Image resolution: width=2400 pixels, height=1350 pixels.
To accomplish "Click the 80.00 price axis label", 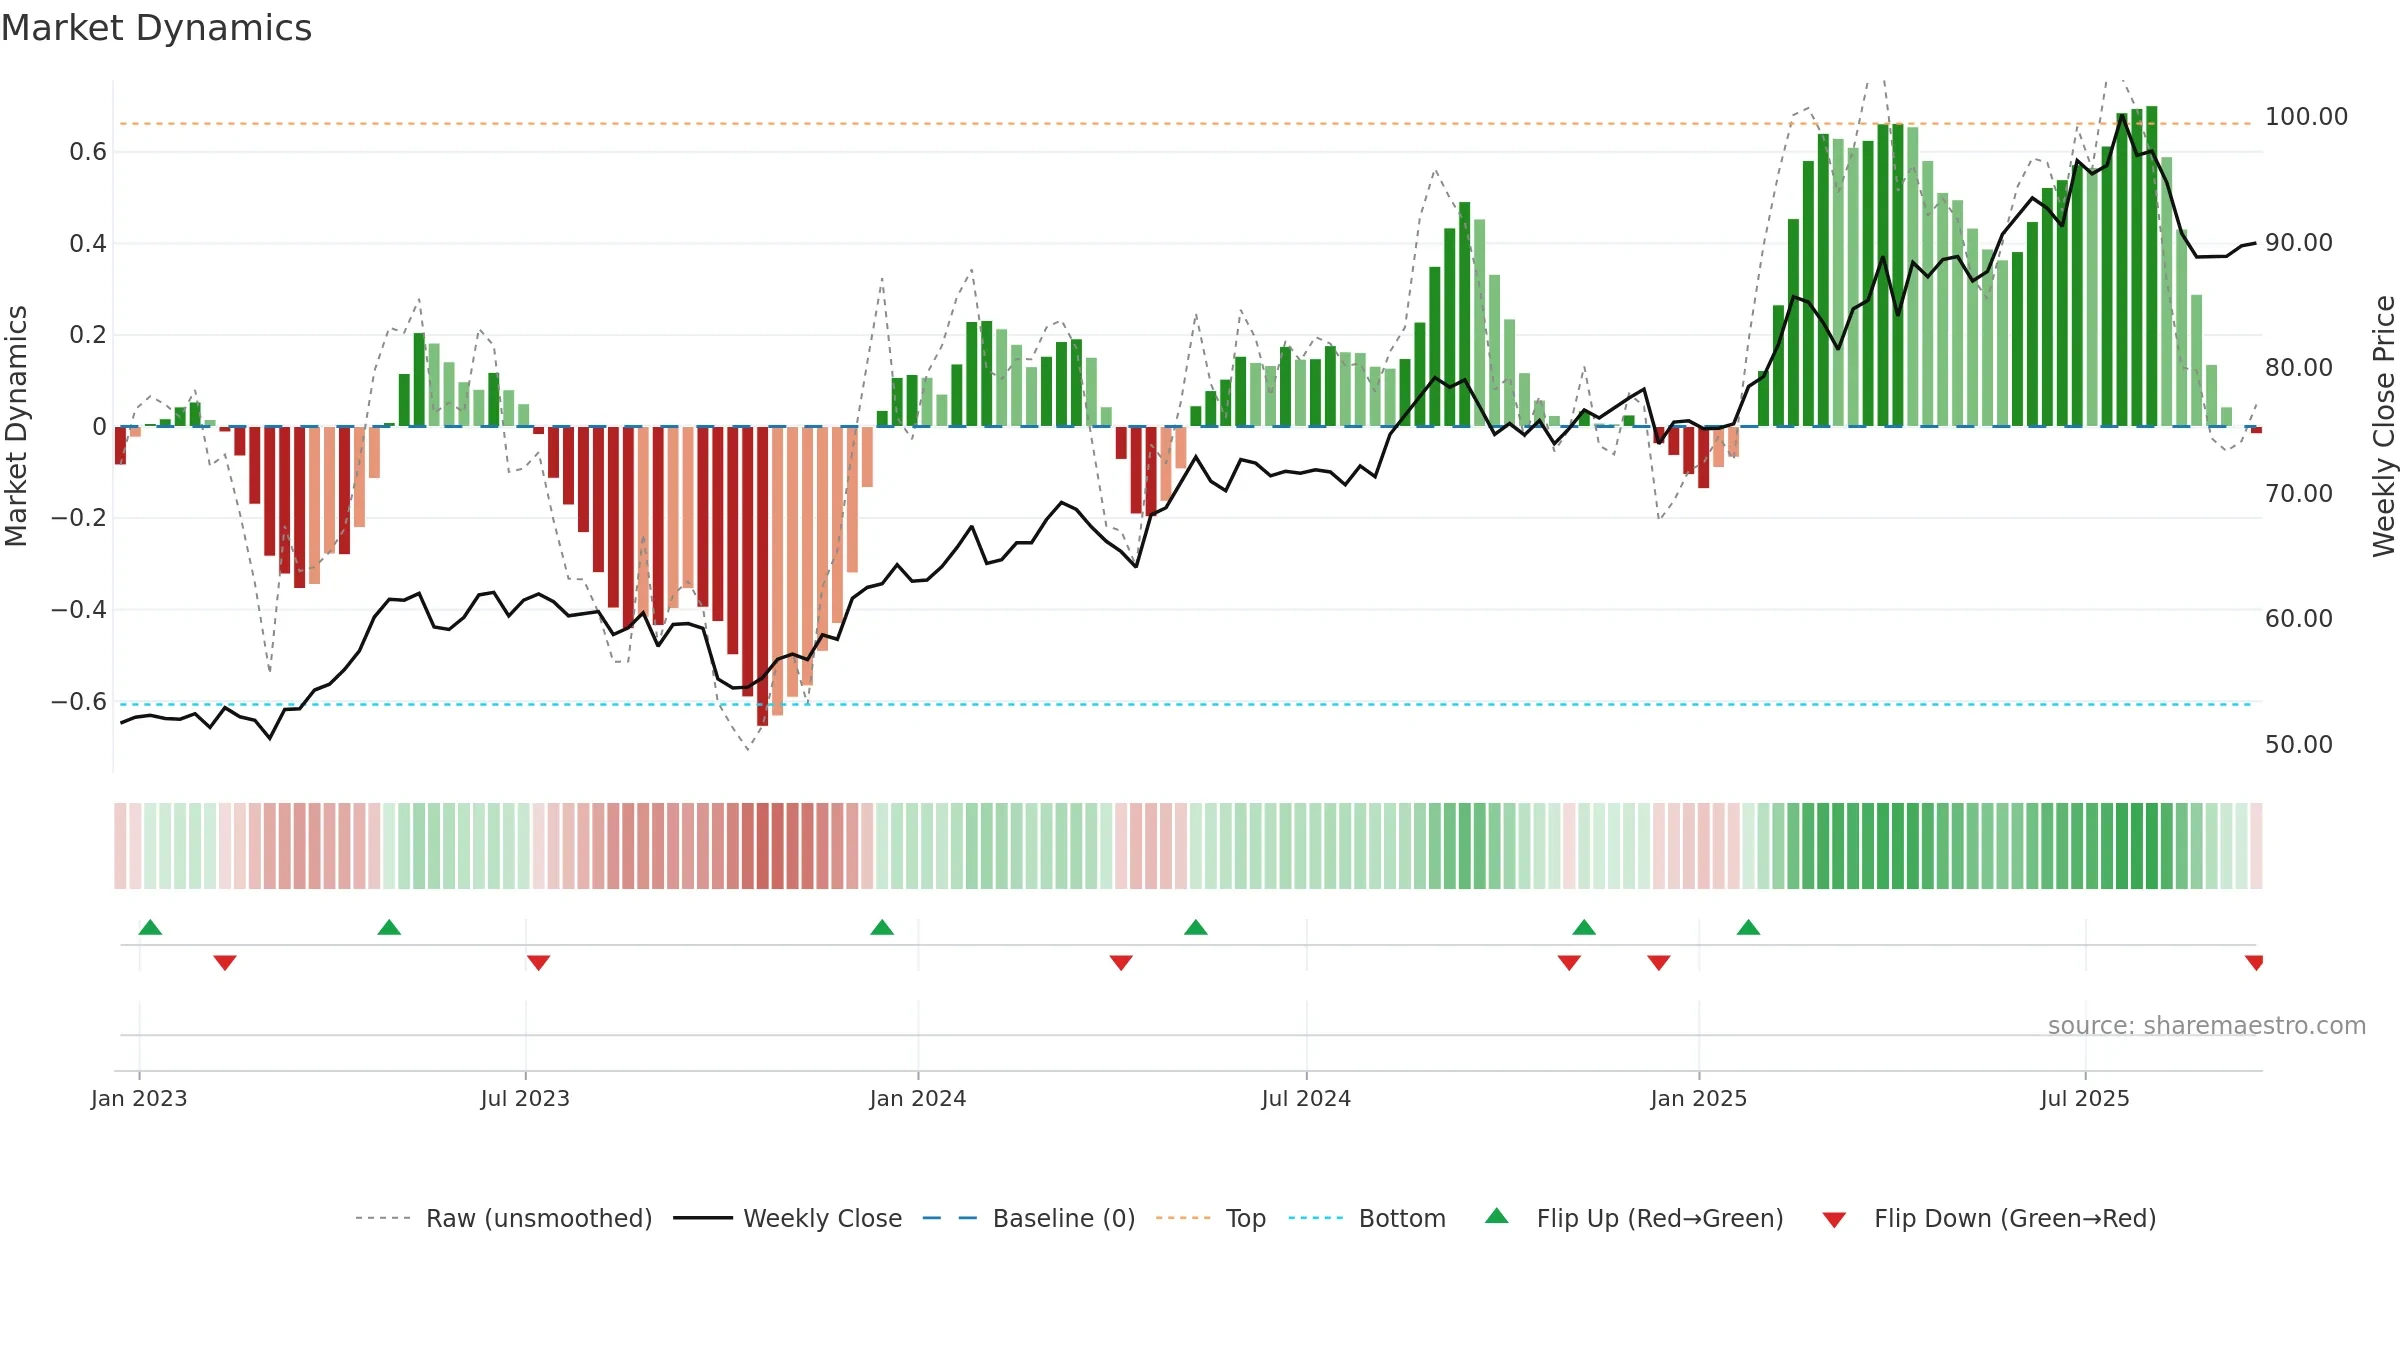I will pos(2299,367).
